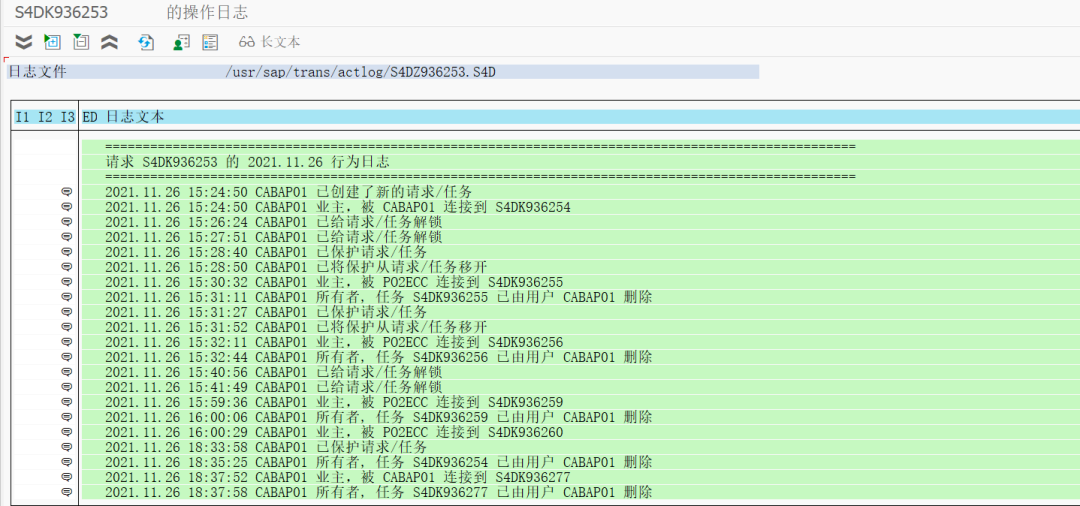Image resolution: width=1080 pixels, height=506 pixels.
Task: Click the 长文本 long text button
Action: [270, 43]
